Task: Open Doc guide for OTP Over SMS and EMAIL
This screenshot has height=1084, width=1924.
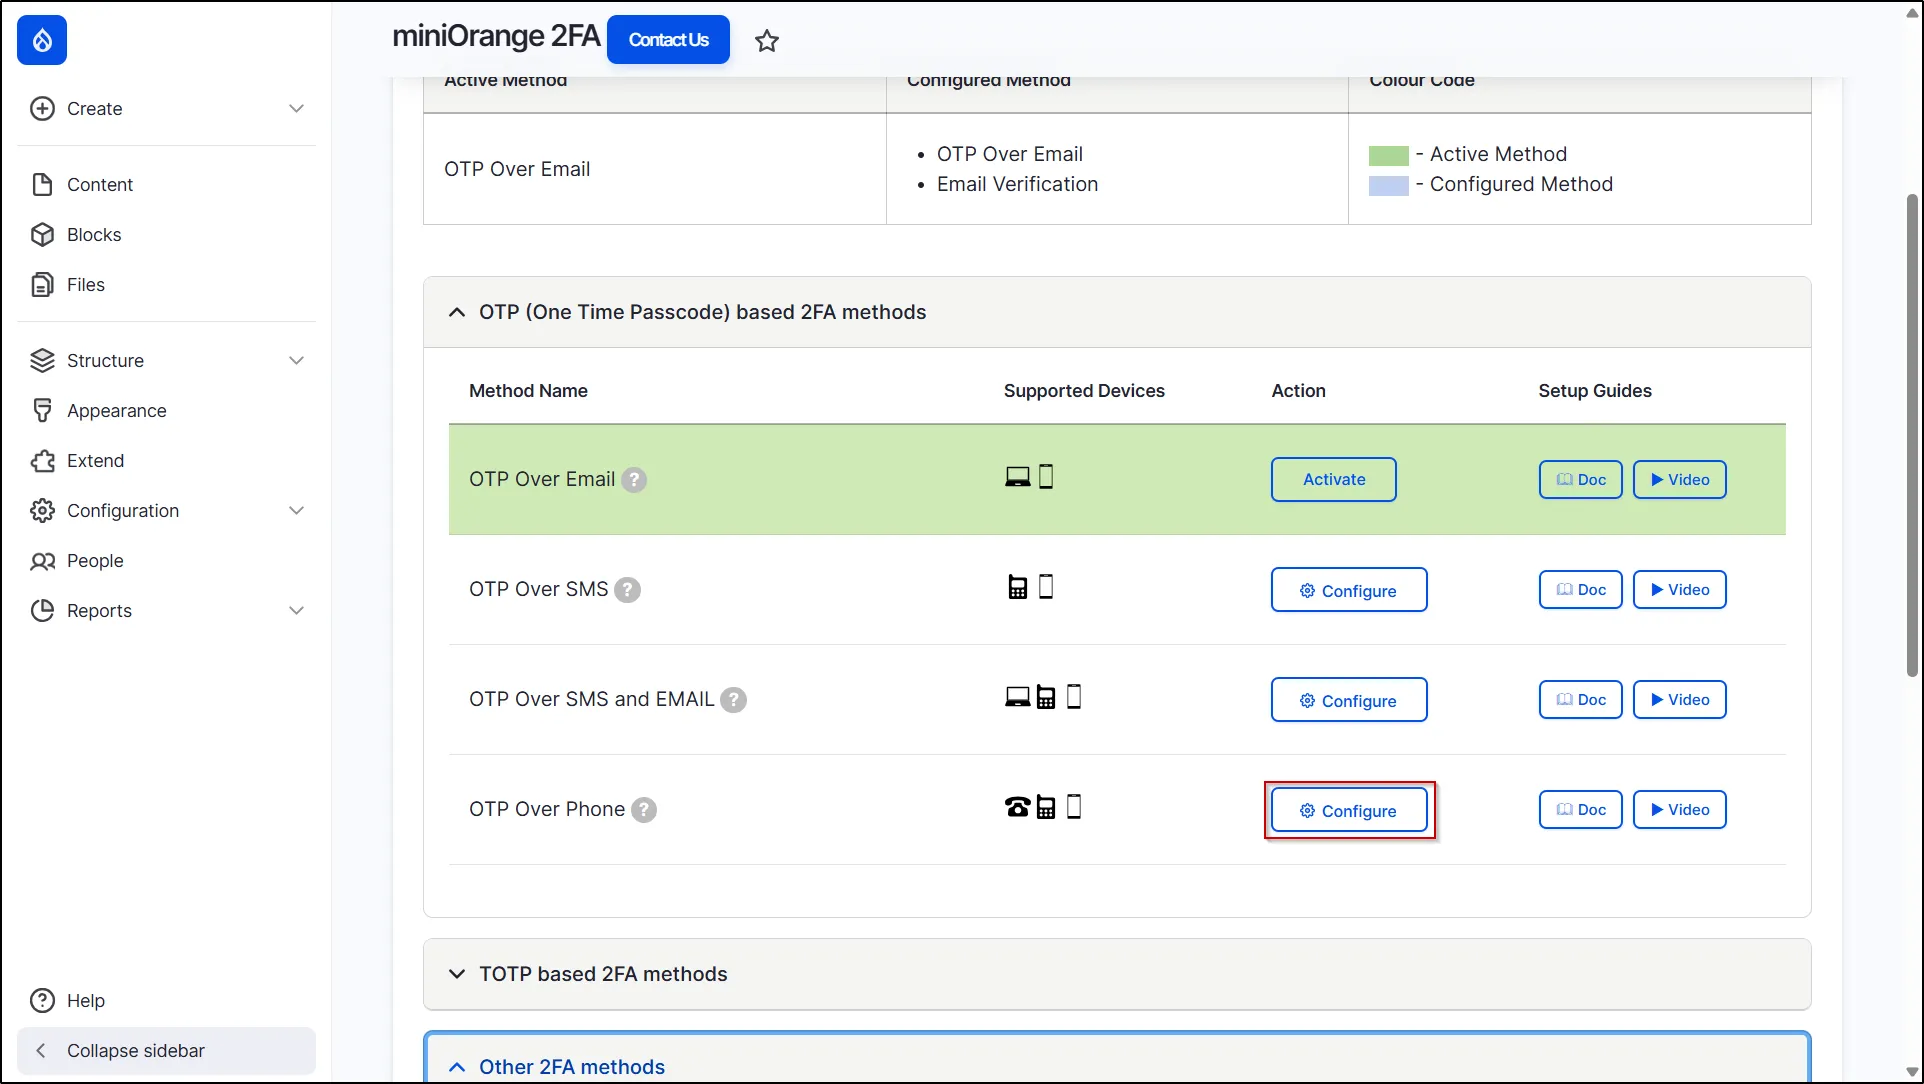Action: (x=1580, y=700)
